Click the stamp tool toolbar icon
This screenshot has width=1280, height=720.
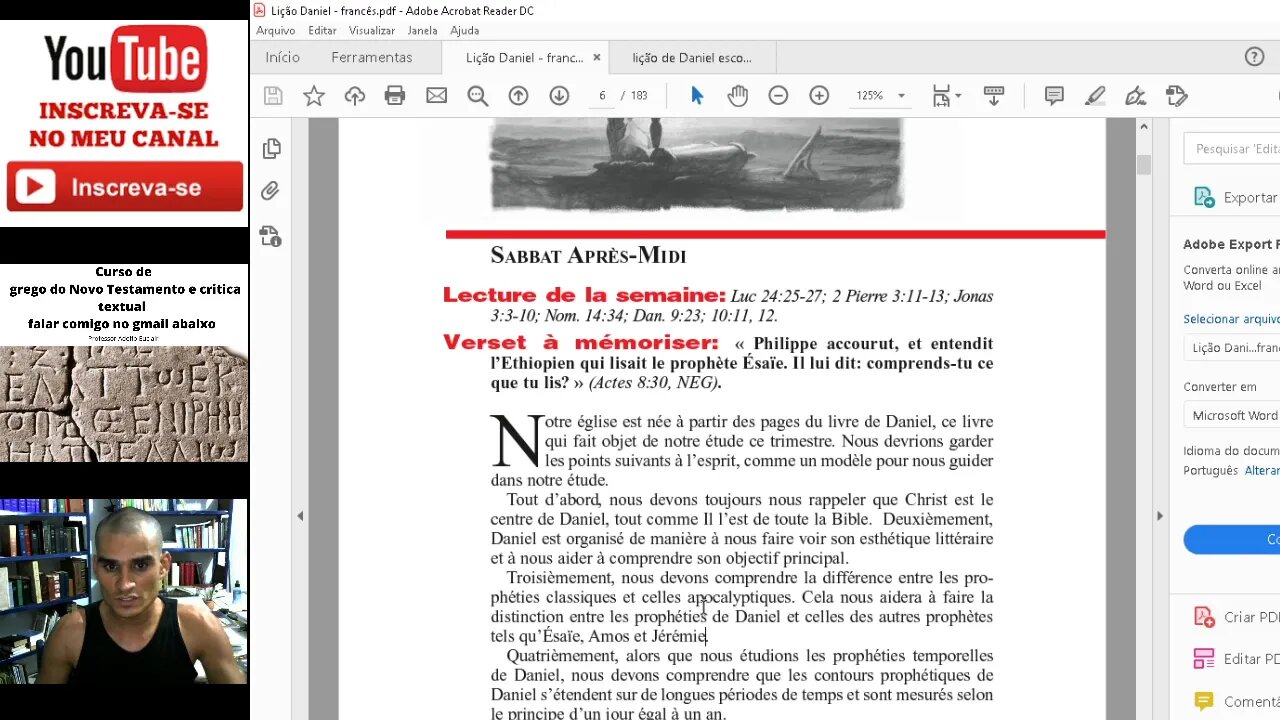coord(1176,96)
